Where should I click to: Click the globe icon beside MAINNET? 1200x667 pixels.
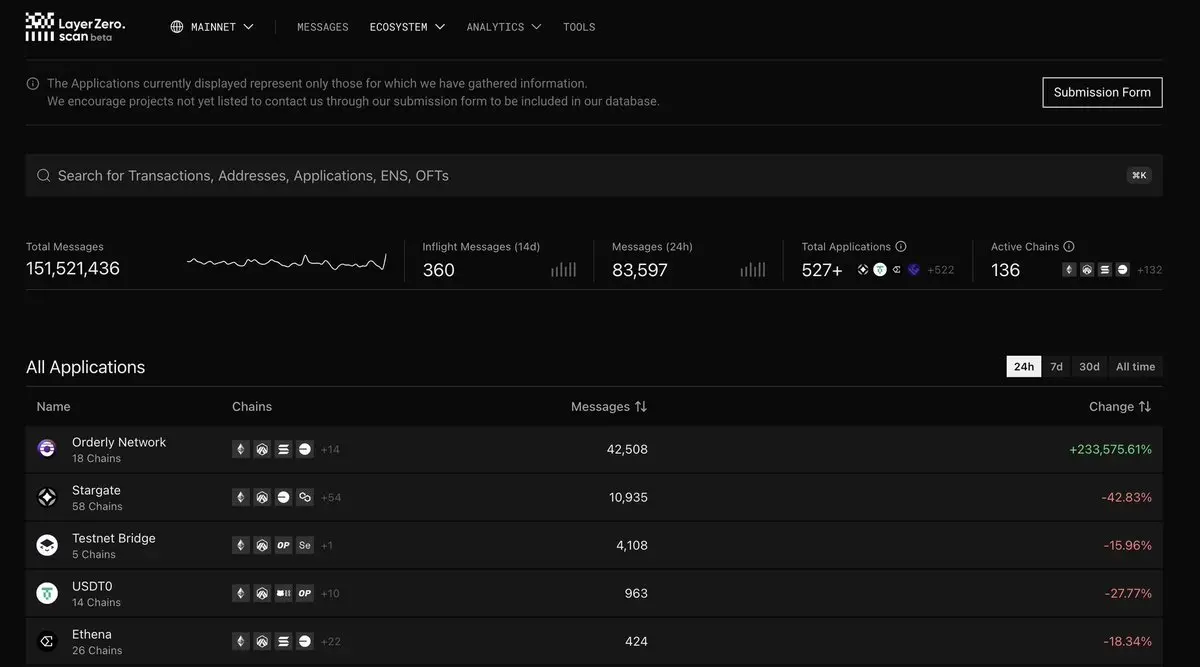(x=177, y=27)
